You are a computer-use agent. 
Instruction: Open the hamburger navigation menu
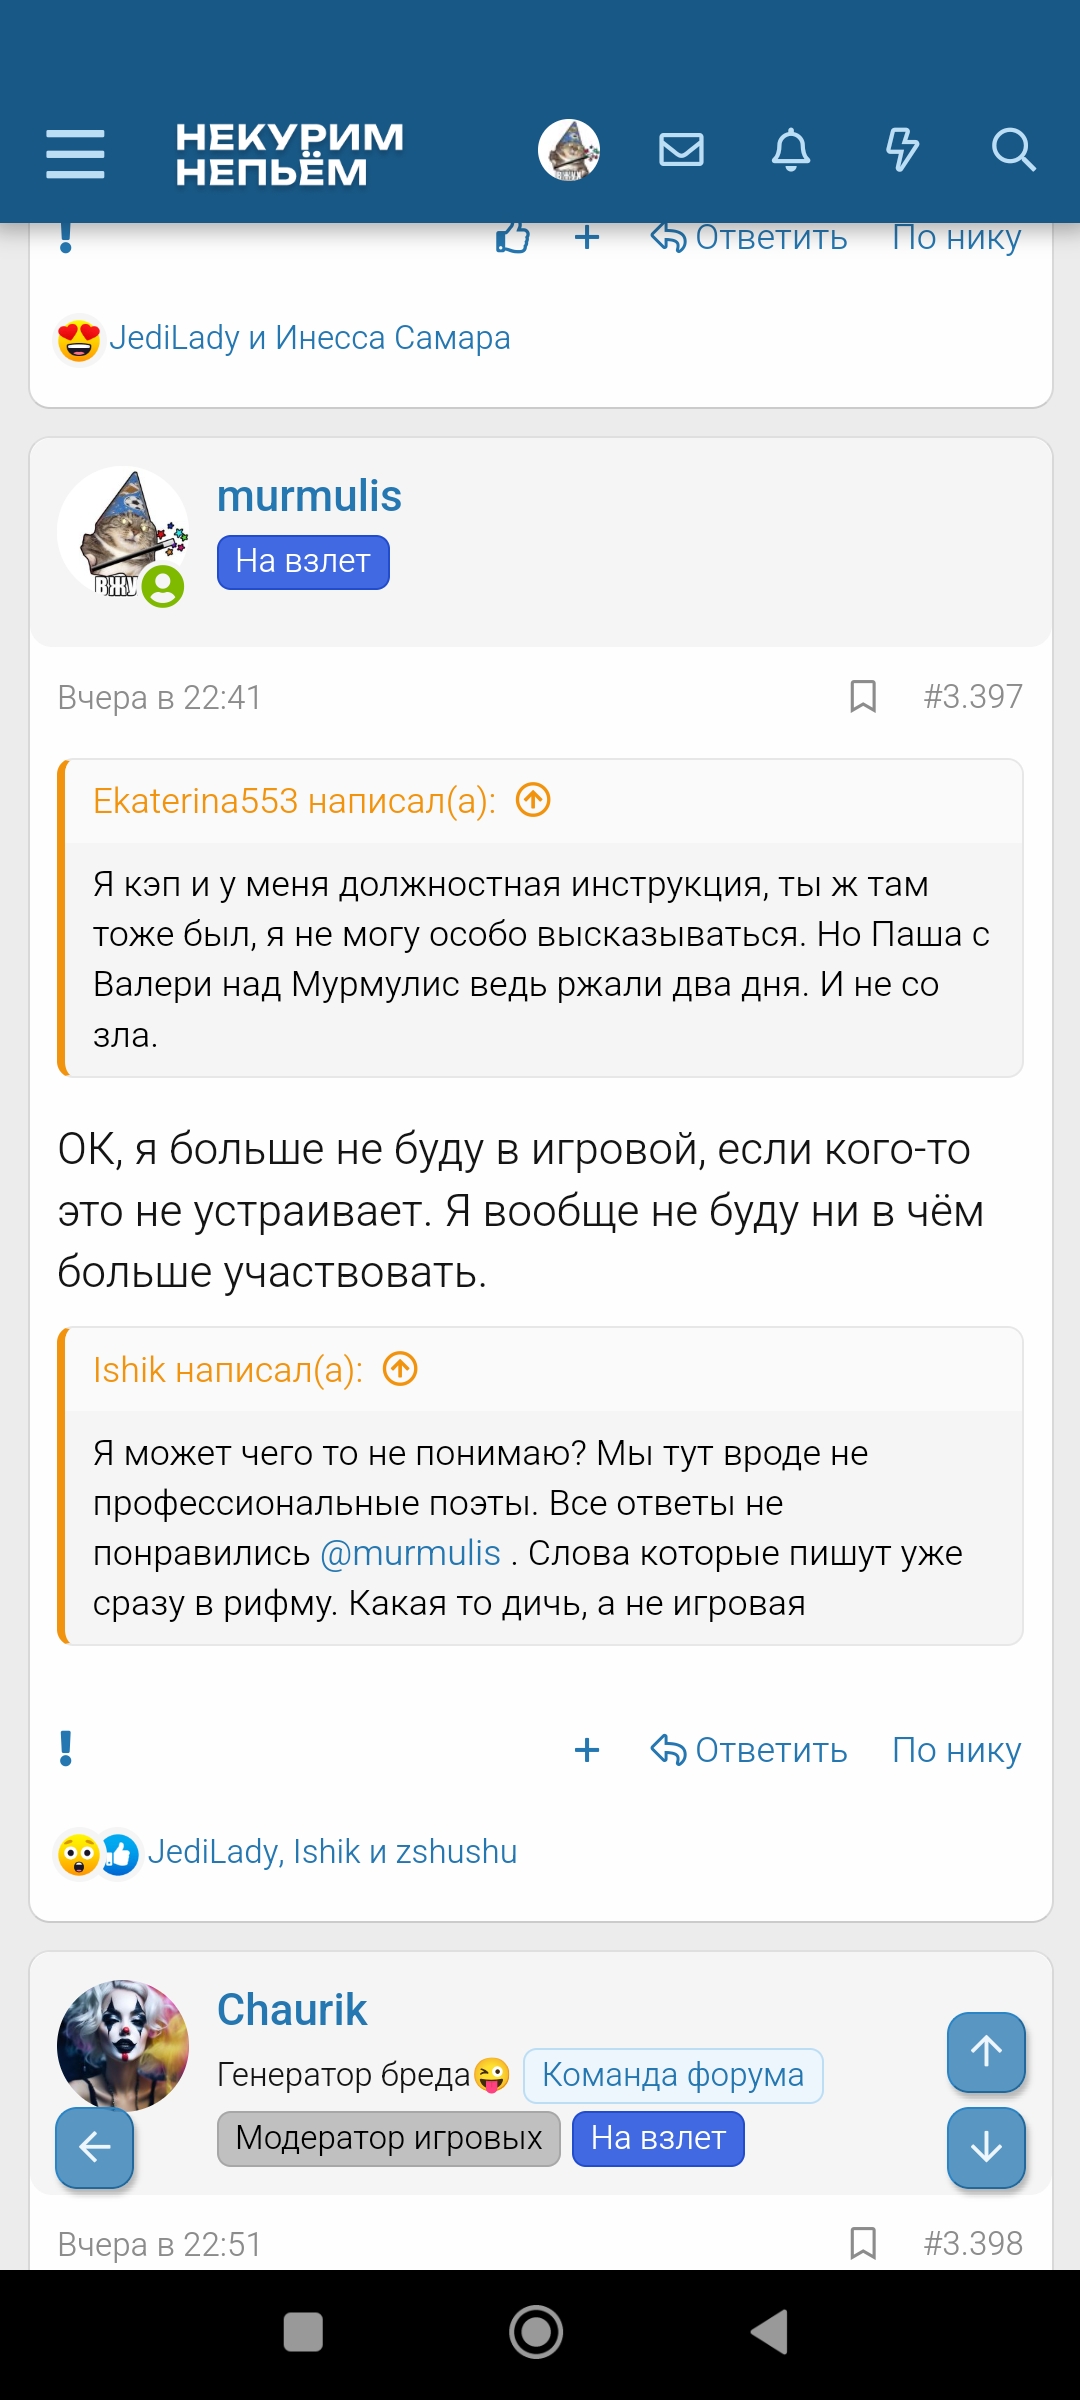tap(75, 153)
